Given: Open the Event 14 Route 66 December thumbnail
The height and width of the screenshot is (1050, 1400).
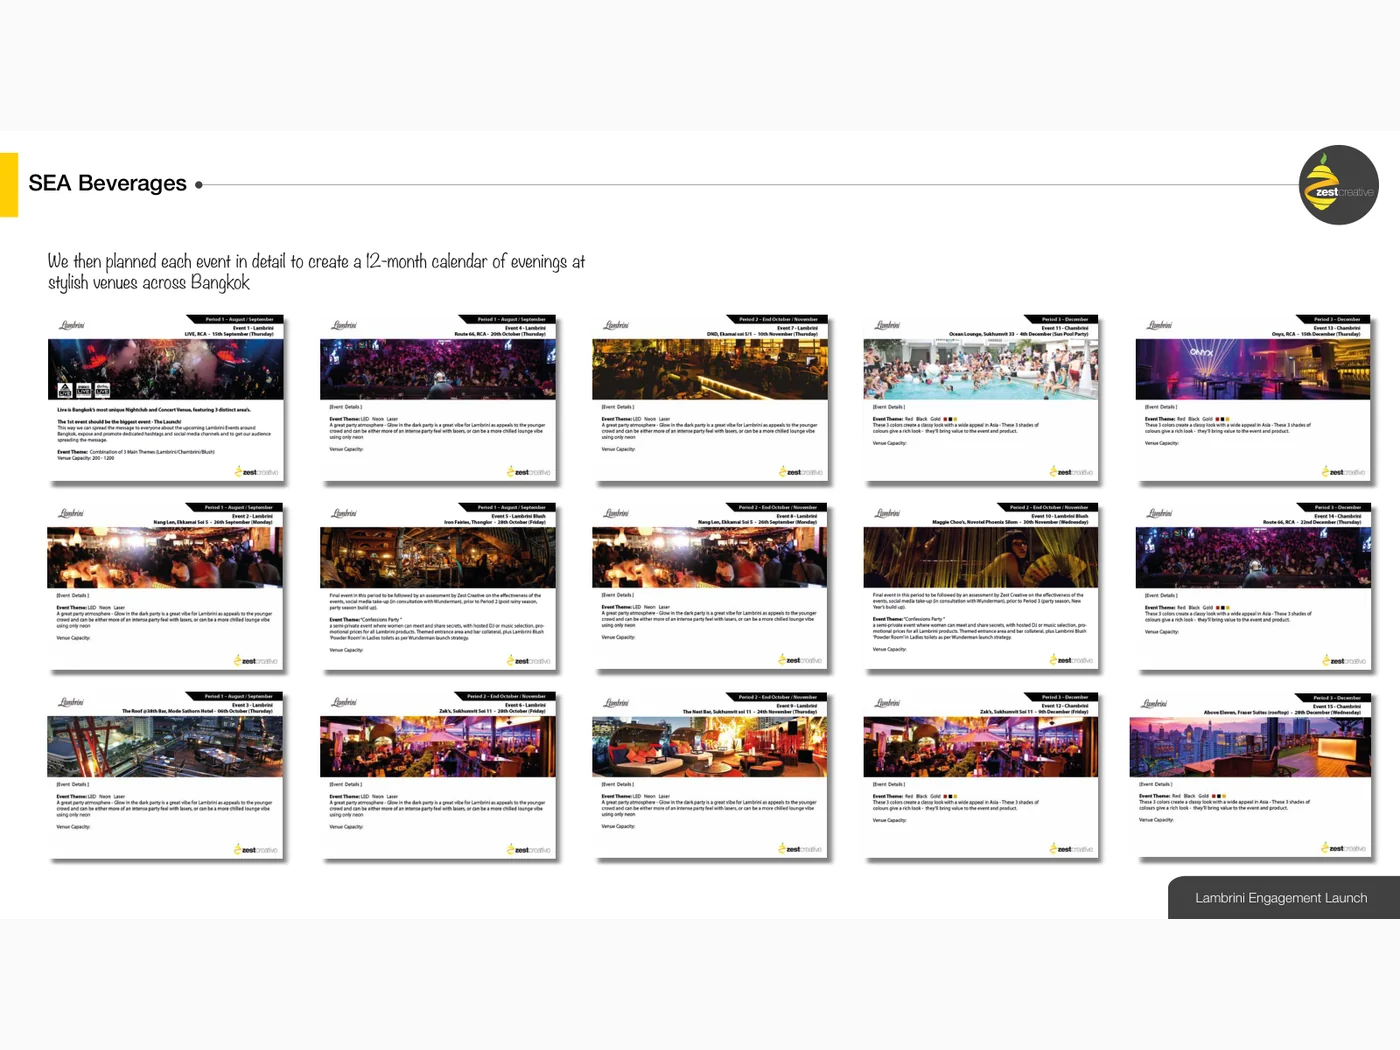Looking at the screenshot, I should [1253, 587].
